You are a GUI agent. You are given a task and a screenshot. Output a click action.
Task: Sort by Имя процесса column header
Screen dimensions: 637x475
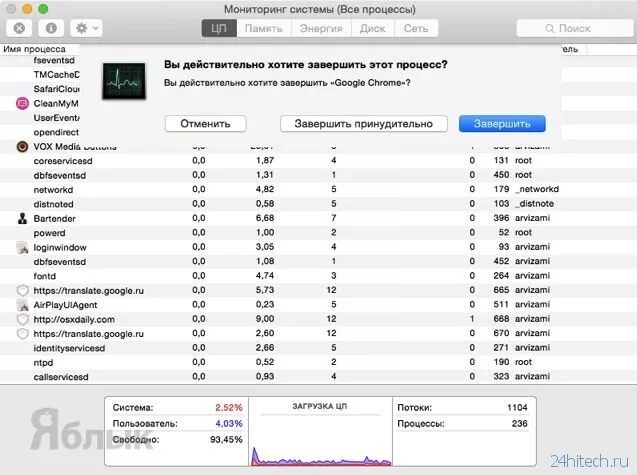coord(35,49)
